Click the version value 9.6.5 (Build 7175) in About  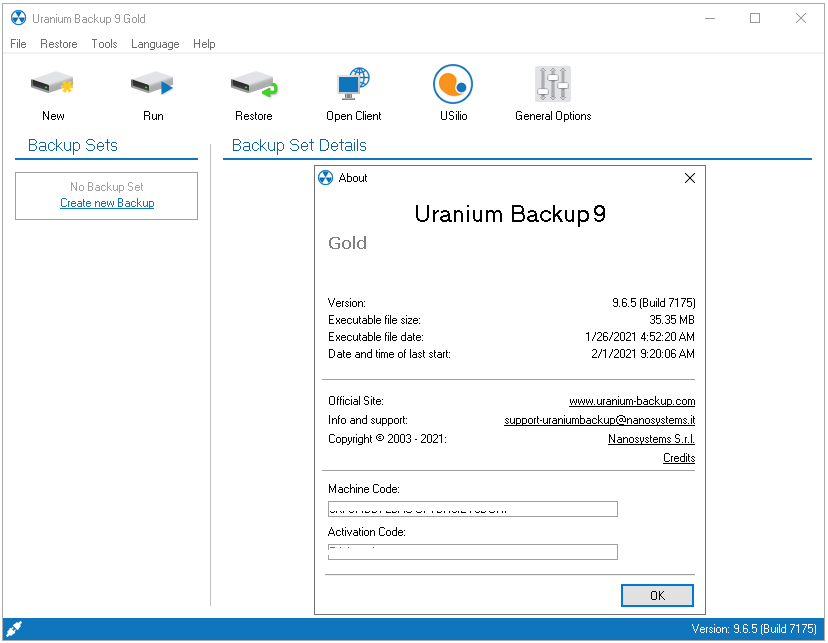[x=654, y=303]
